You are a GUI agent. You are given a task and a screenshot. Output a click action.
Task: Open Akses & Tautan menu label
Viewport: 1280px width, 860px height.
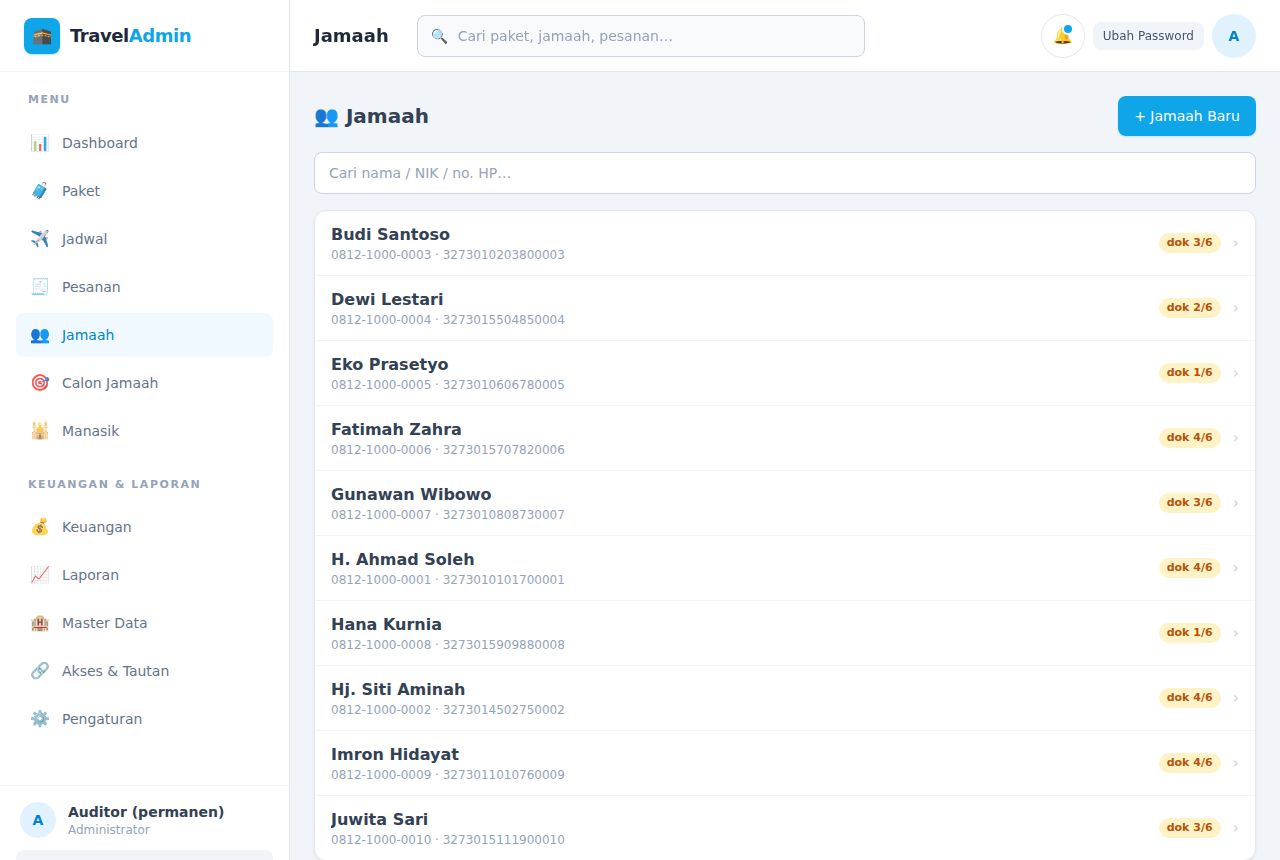[115, 671]
